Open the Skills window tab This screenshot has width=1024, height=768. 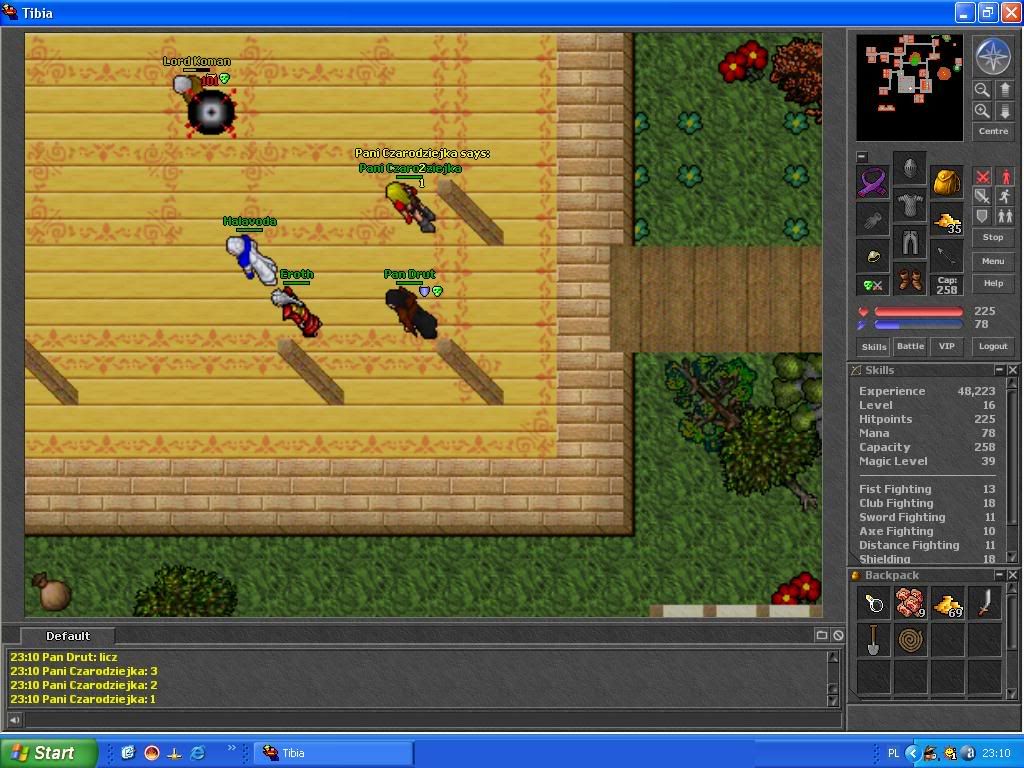[874, 347]
